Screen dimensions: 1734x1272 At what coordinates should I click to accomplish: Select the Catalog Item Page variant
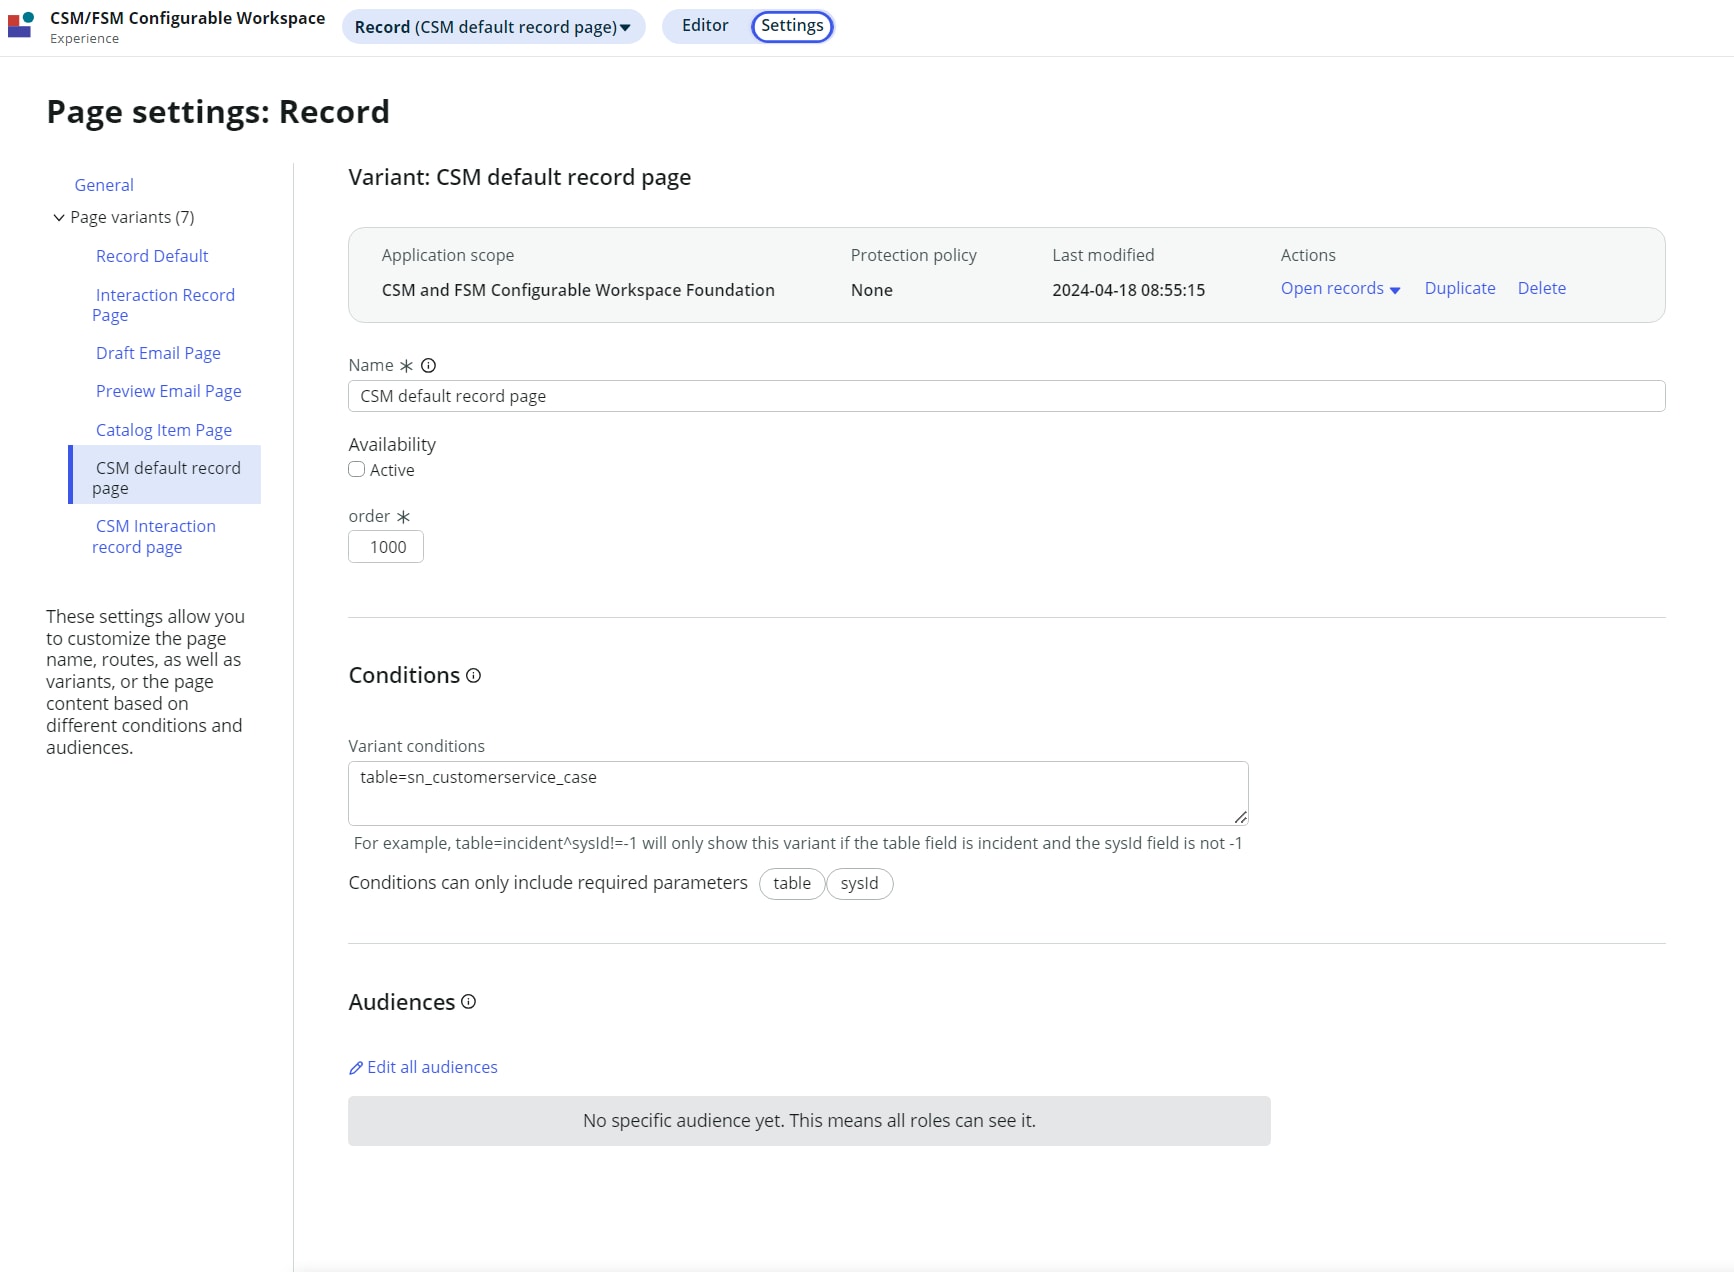163,429
